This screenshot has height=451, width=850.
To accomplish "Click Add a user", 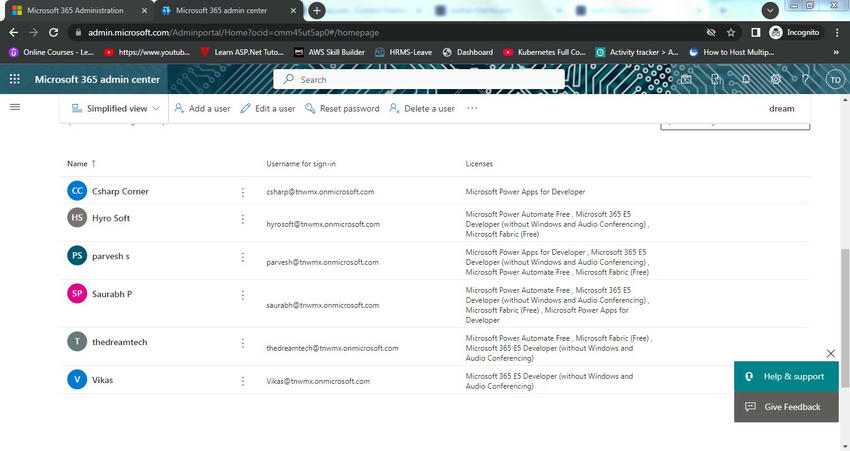I will click(202, 108).
